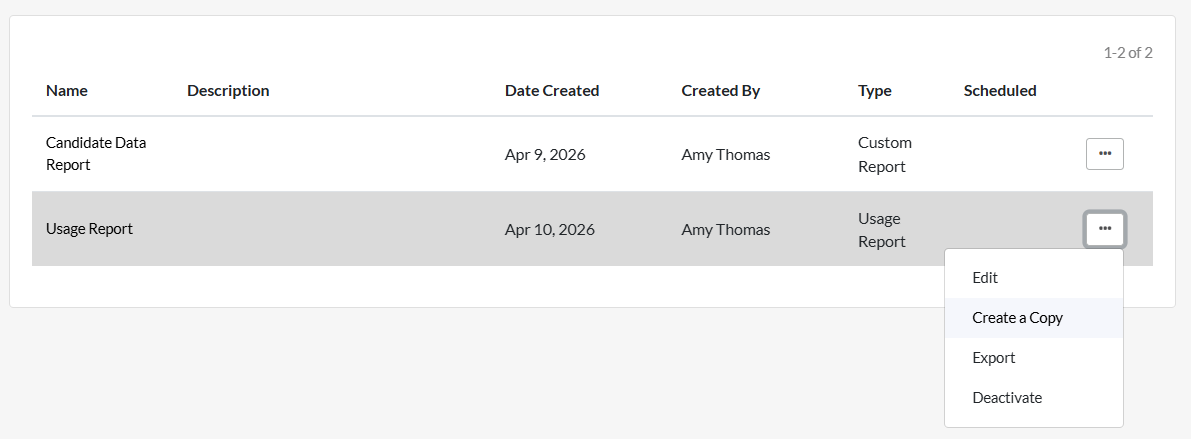This screenshot has height=439, width=1191.
Task: Open the Candidate Data Report name
Action: coord(96,154)
